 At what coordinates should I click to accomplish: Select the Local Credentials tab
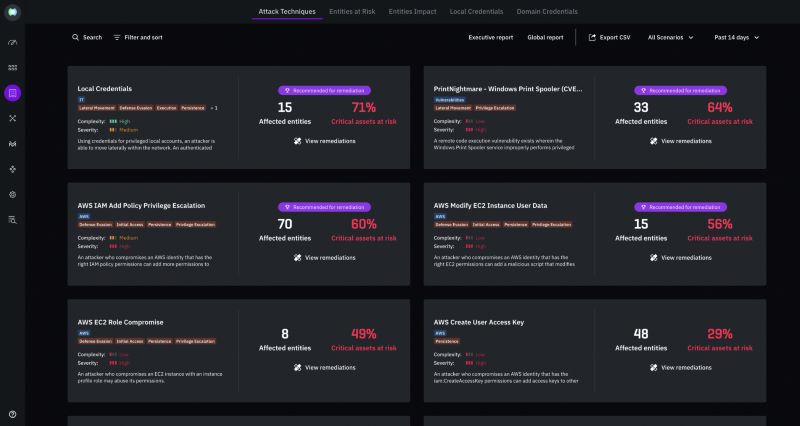tap(477, 12)
